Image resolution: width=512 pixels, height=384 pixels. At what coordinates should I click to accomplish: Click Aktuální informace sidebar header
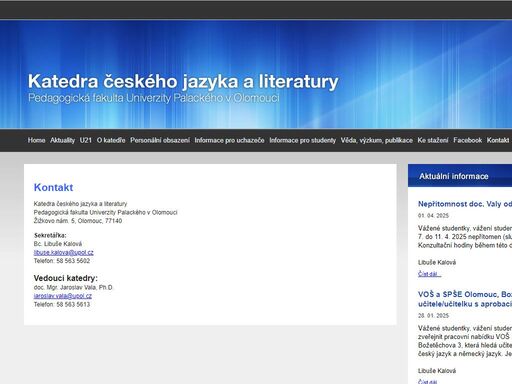pyautogui.click(x=454, y=176)
